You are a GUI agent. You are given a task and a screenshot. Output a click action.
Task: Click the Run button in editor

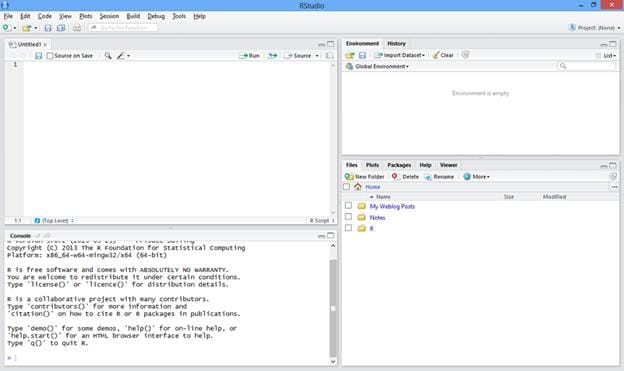pos(249,56)
